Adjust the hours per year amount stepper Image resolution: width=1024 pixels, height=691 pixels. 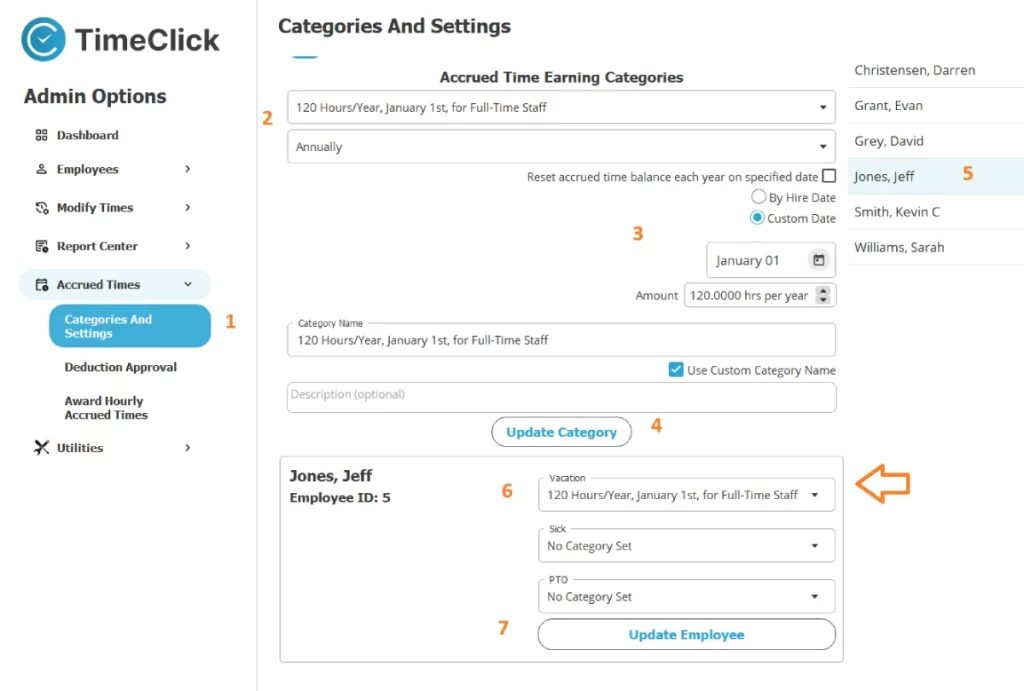[824, 295]
